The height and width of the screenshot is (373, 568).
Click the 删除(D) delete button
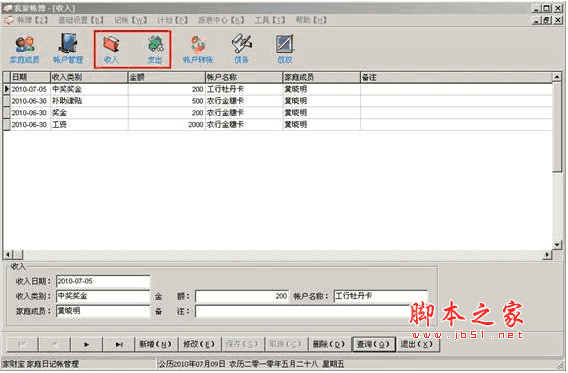tap(329, 344)
